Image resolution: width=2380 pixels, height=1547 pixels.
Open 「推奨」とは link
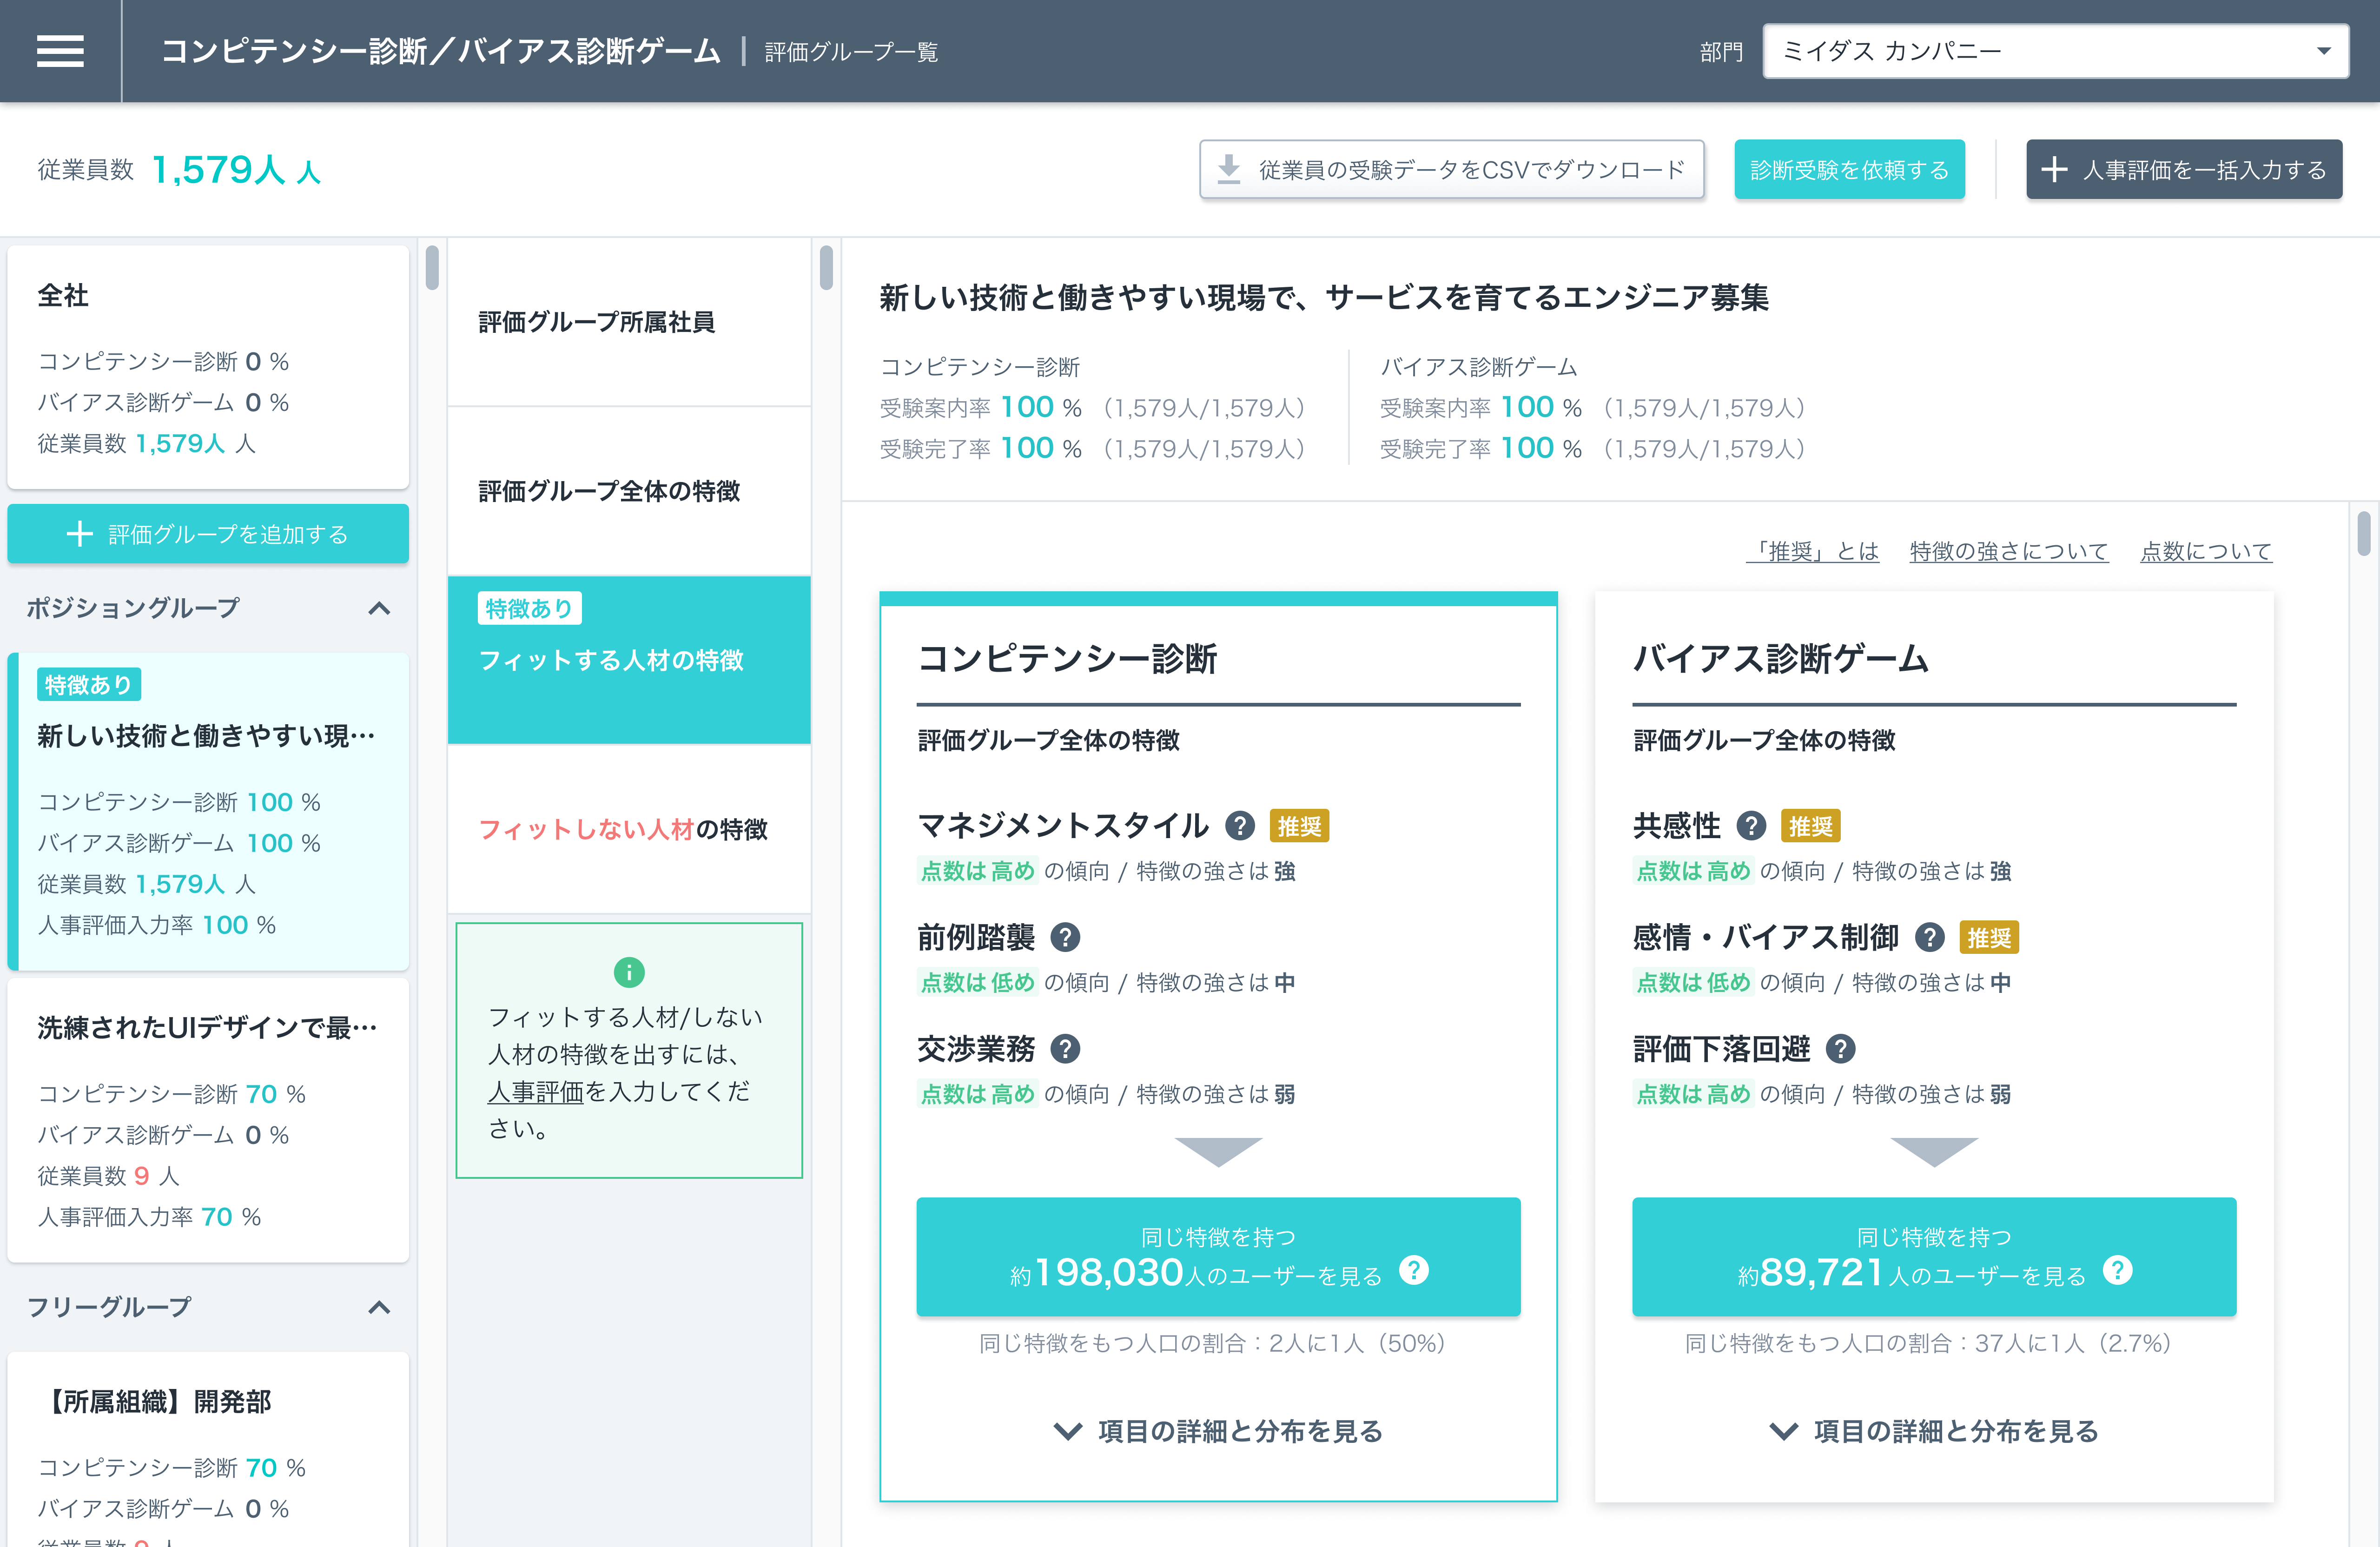[x=1812, y=551]
